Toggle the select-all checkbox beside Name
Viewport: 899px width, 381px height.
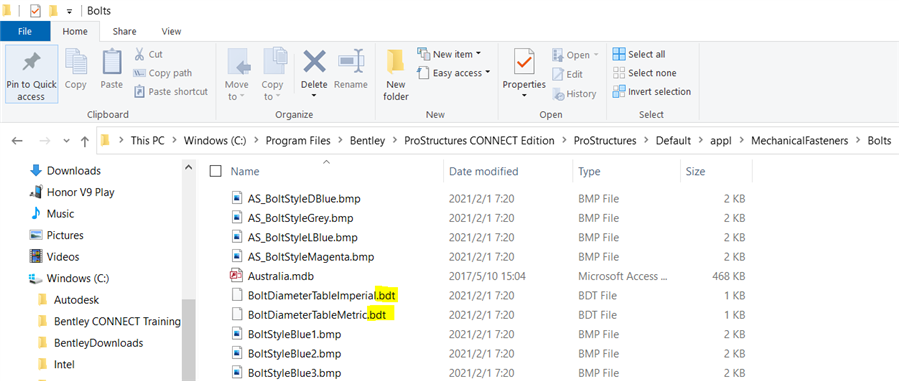(216, 171)
